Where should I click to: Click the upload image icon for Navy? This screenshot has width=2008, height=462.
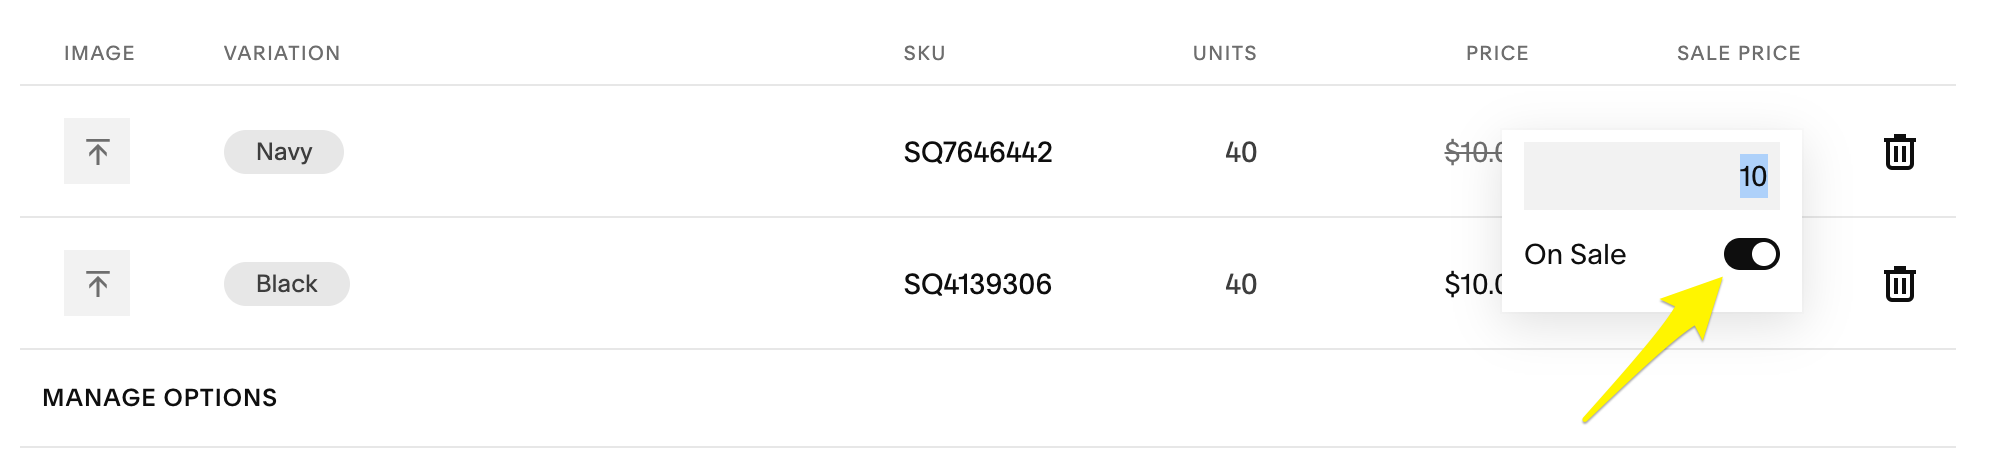pos(97,152)
